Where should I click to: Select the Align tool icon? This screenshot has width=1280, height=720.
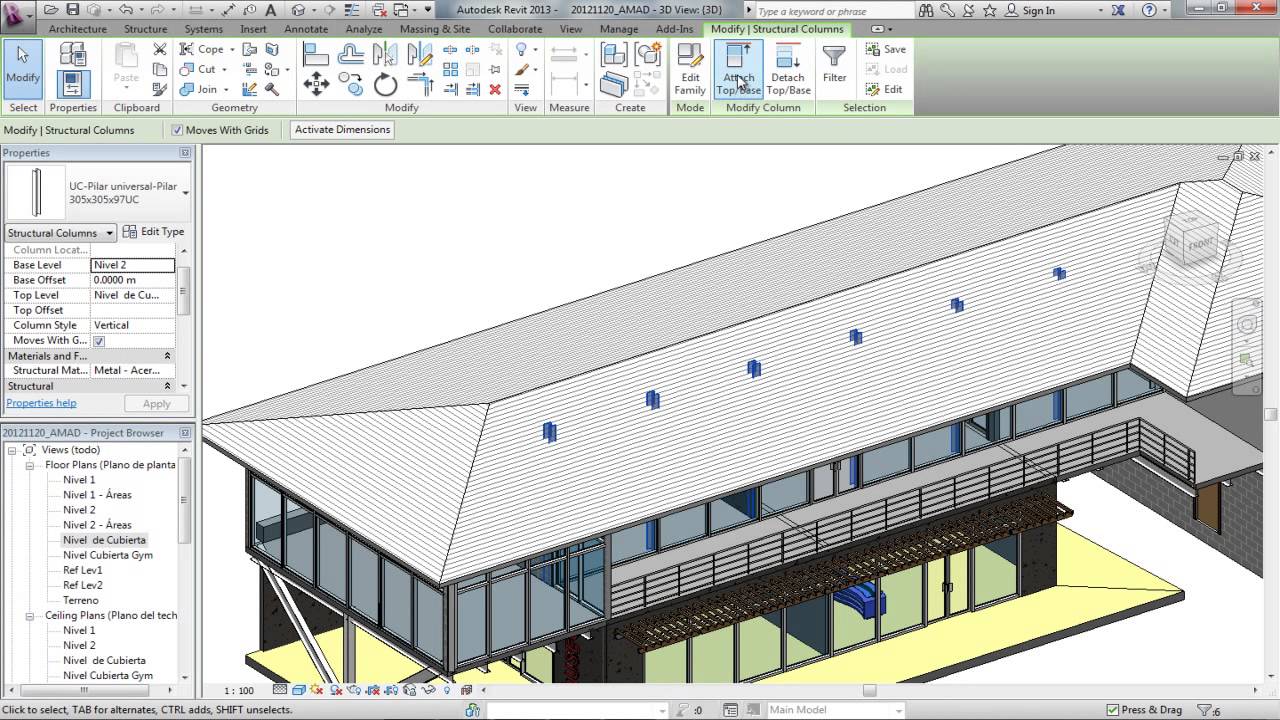[x=316, y=54]
